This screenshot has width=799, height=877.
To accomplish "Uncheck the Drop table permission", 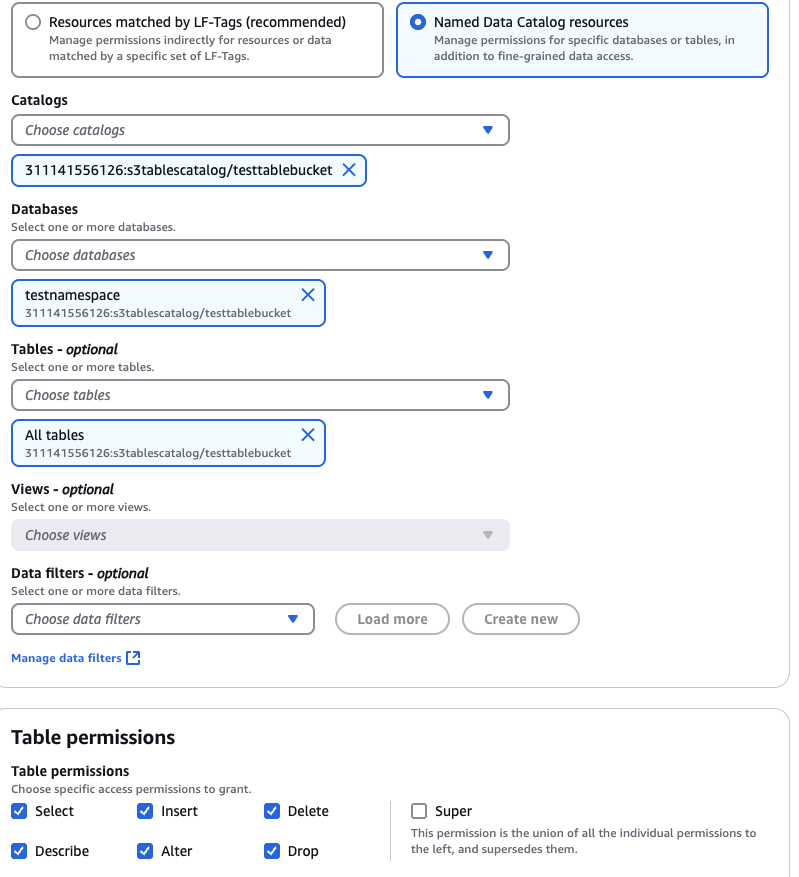I will coord(272,851).
